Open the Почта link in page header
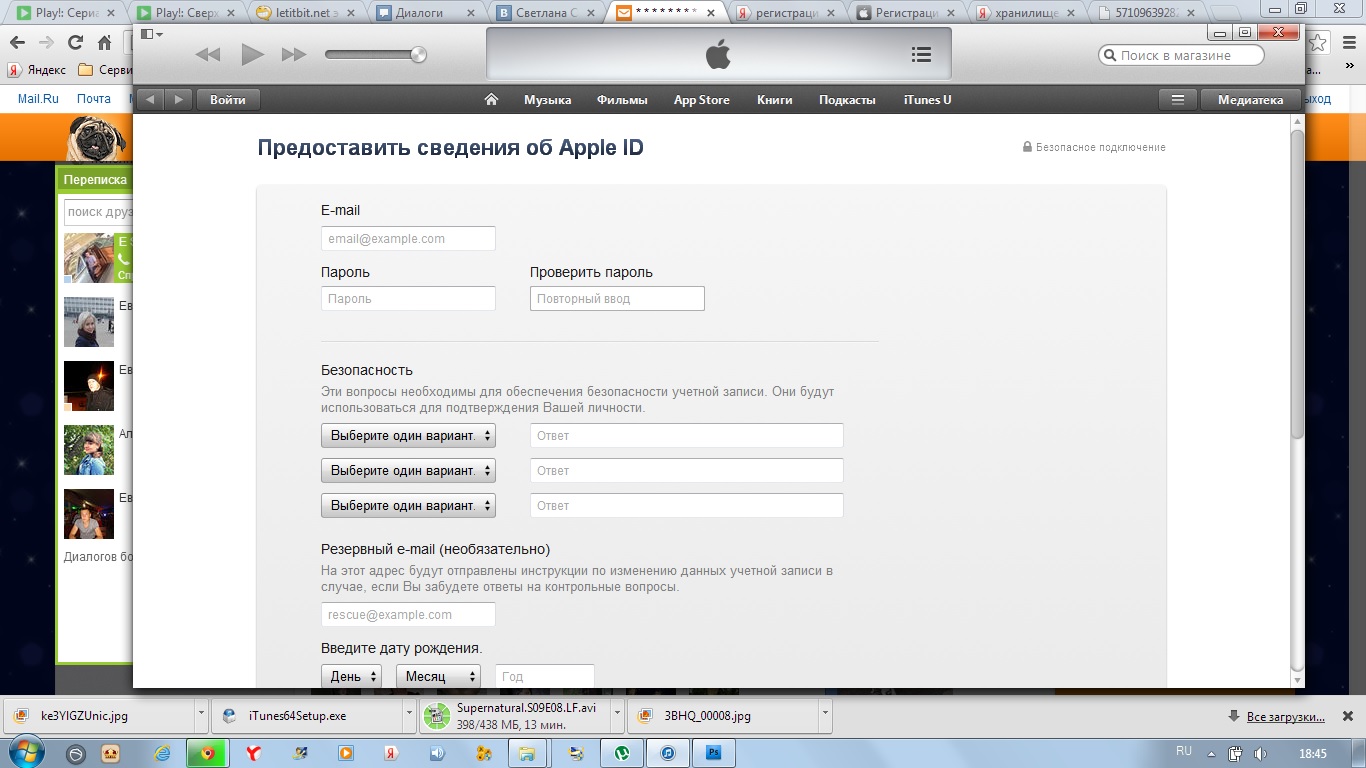The image size is (1366, 768). (94, 99)
